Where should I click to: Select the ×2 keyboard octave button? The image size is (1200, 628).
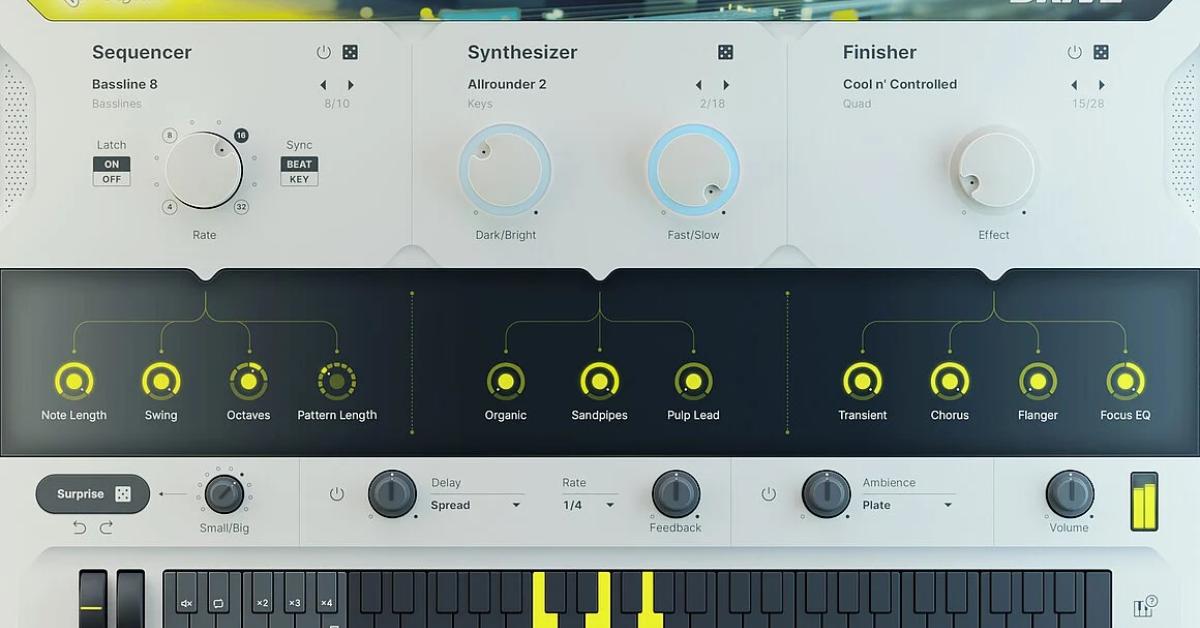[x=262, y=602]
